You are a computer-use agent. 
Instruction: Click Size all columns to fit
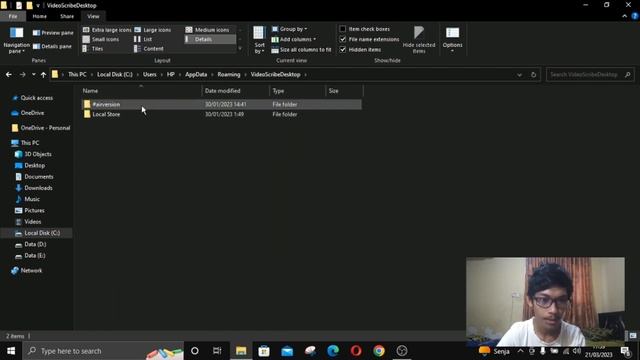(x=301, y=50)
